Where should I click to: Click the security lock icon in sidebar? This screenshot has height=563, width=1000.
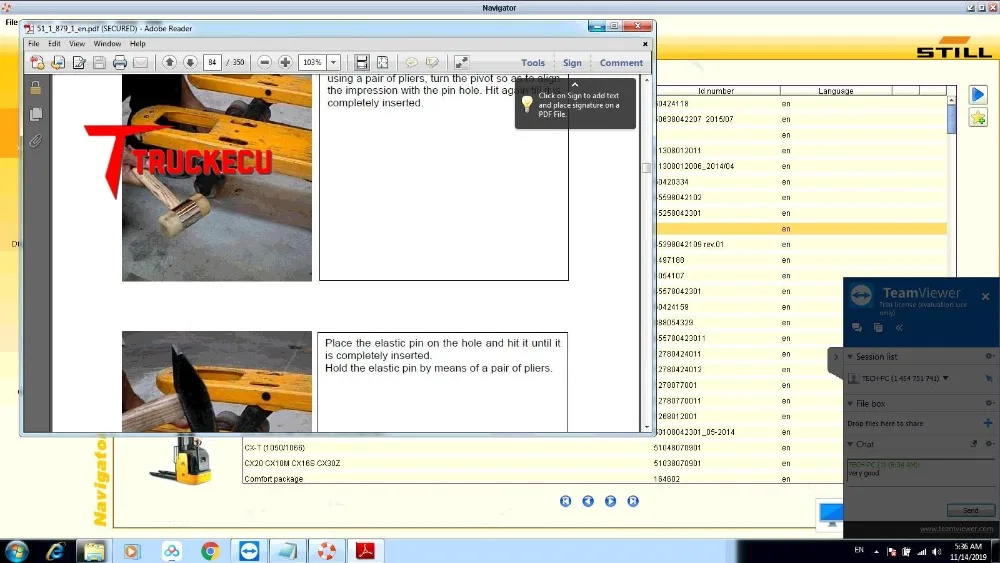(x=36, y=88)
